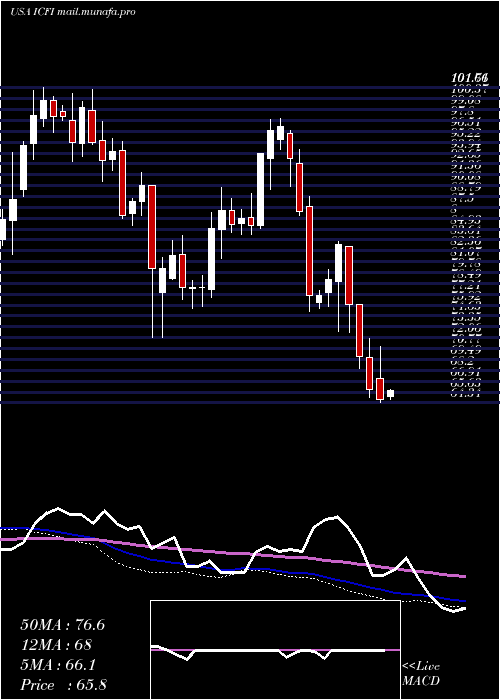Select the "50MA : 76.6" reading
The width and height of the screenshot is (500, 700).
pyautogui.click(x=62, y=625)
